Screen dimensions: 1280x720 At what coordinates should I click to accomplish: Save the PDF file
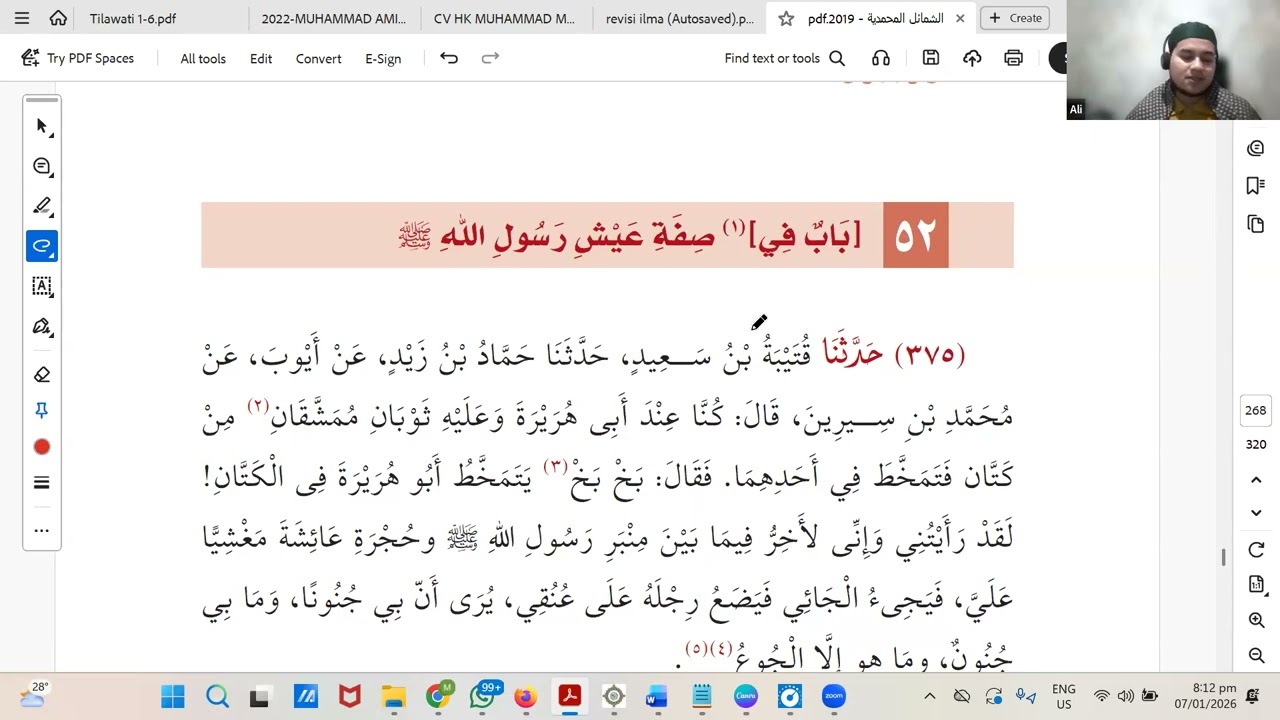[x=931, y=58]
